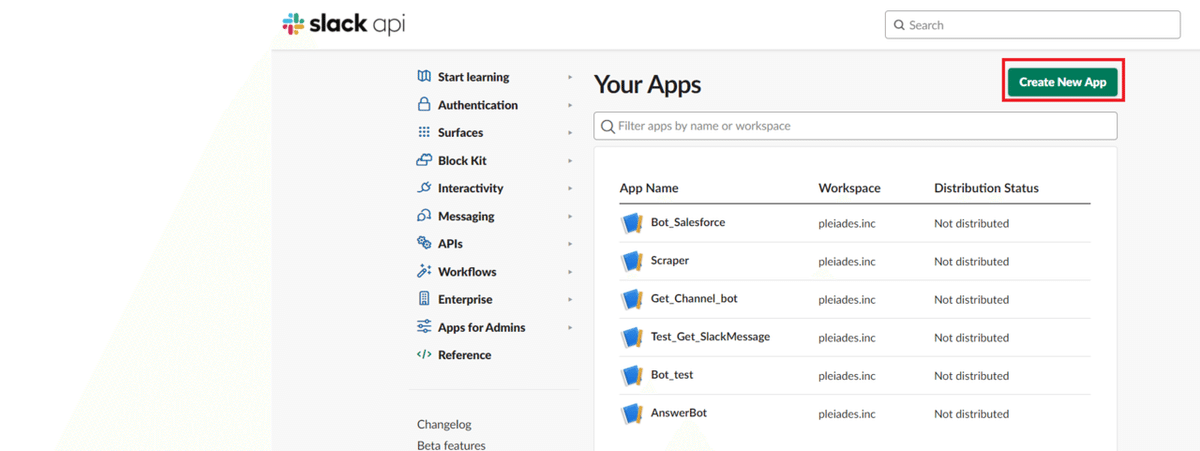The width and height of the screenshot is (1200, 451).
Task: Click the Scraper app icon
Action: (631, 261)
